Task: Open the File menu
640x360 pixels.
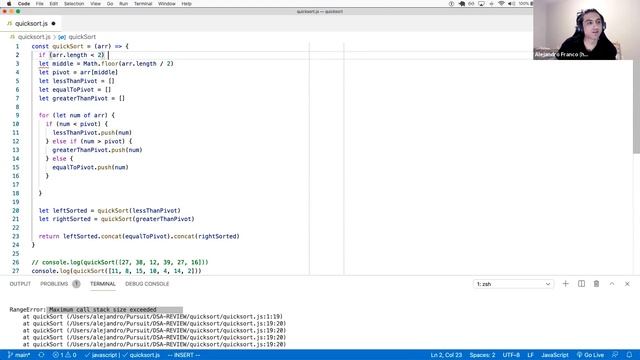Action: click(40, 4)
